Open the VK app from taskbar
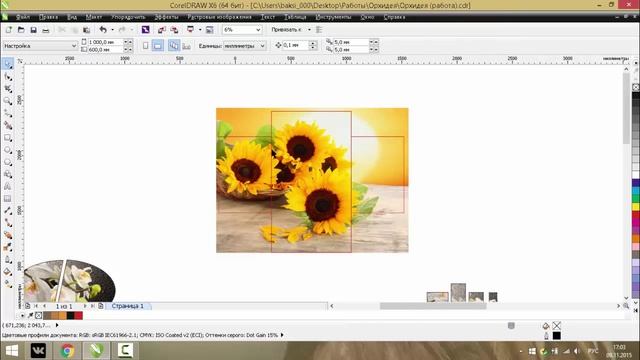 [x=38, y=351]
